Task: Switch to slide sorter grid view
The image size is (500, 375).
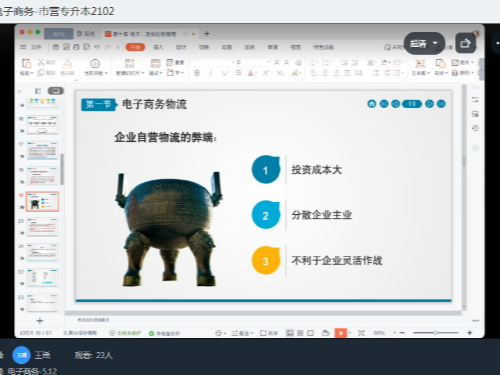Action: point(300,333)
